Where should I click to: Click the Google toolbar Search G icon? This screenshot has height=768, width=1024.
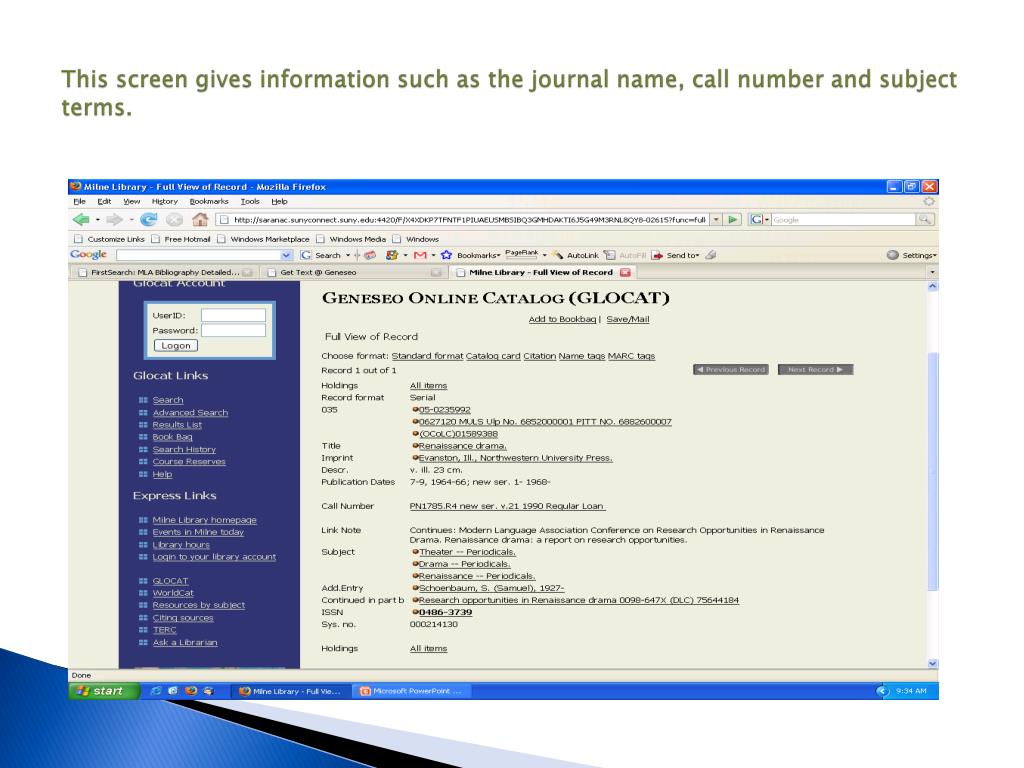coord(306,255)
